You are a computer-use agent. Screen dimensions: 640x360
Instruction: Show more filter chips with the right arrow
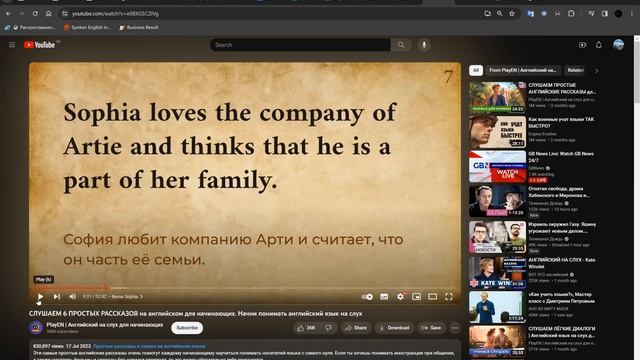pos(596,71)
